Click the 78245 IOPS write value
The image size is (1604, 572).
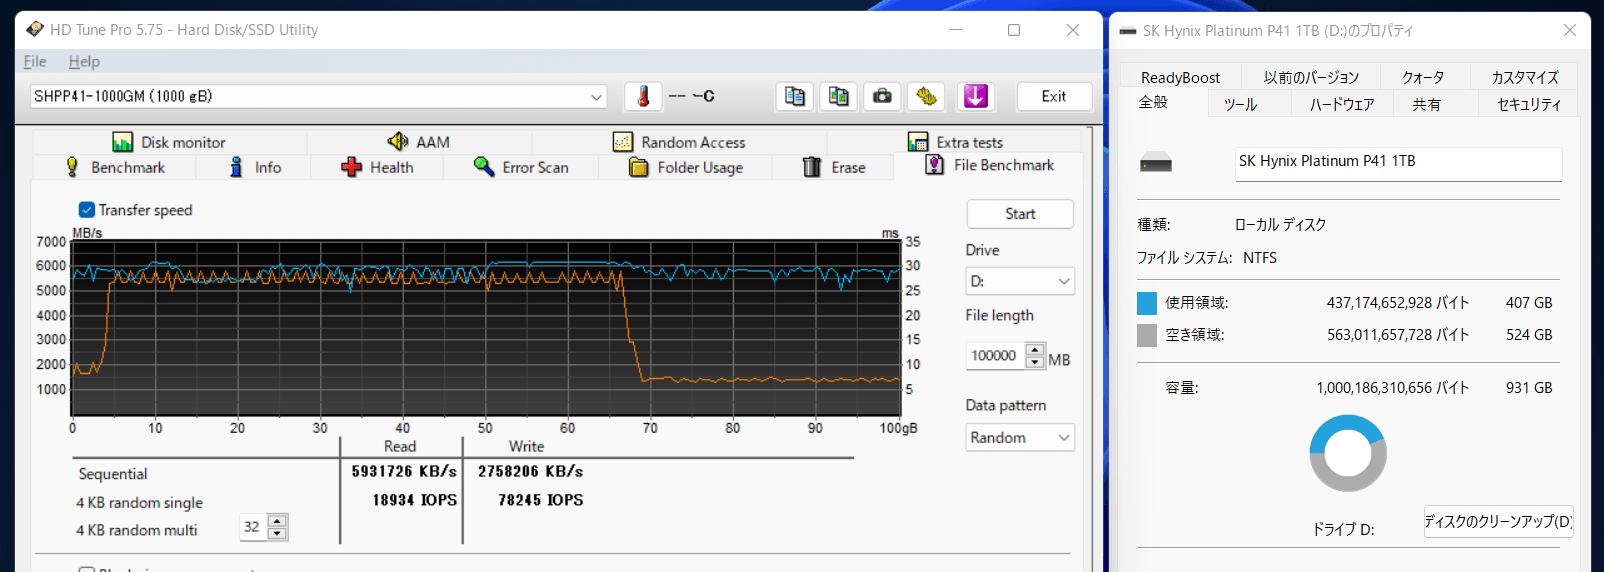(x=541, y=500)
